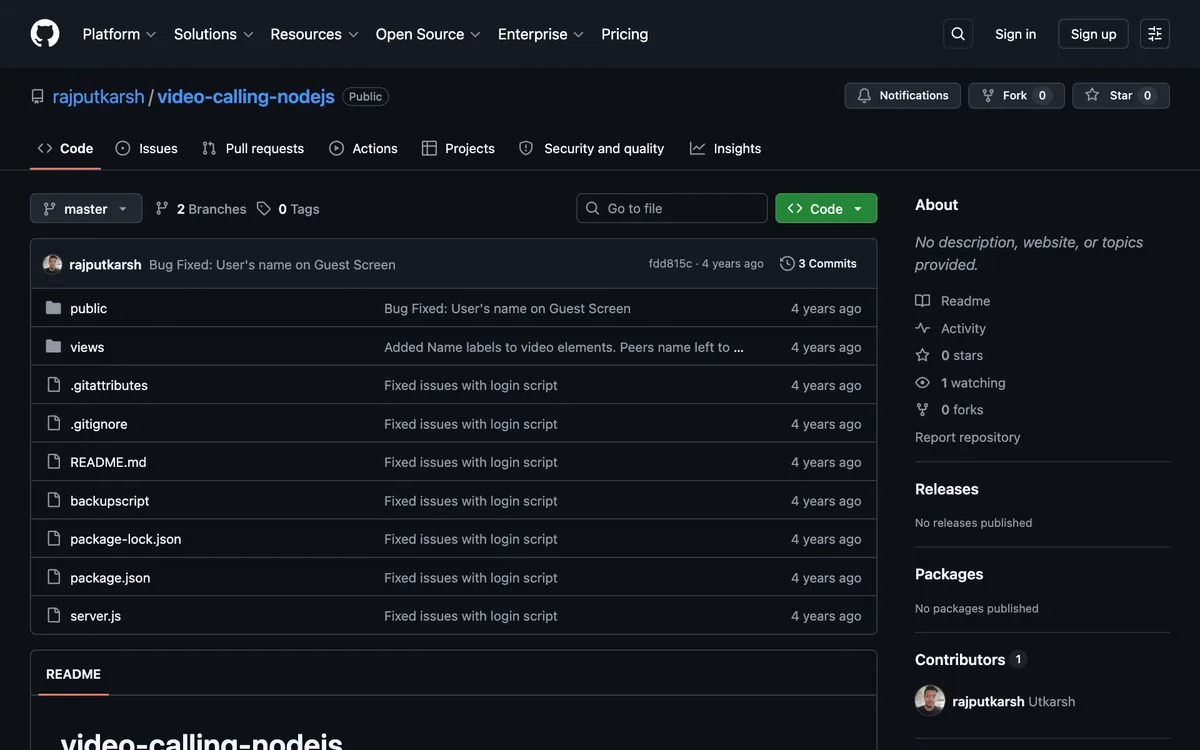Click the public folder icon
Screen dimensions: 1200x750
click(53, 308)
